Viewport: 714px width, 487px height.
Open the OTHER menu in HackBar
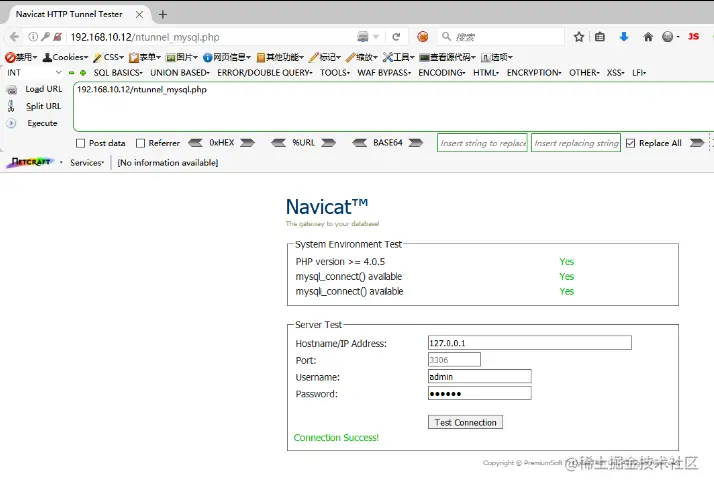pyautogui.click(x=584, y=73)
